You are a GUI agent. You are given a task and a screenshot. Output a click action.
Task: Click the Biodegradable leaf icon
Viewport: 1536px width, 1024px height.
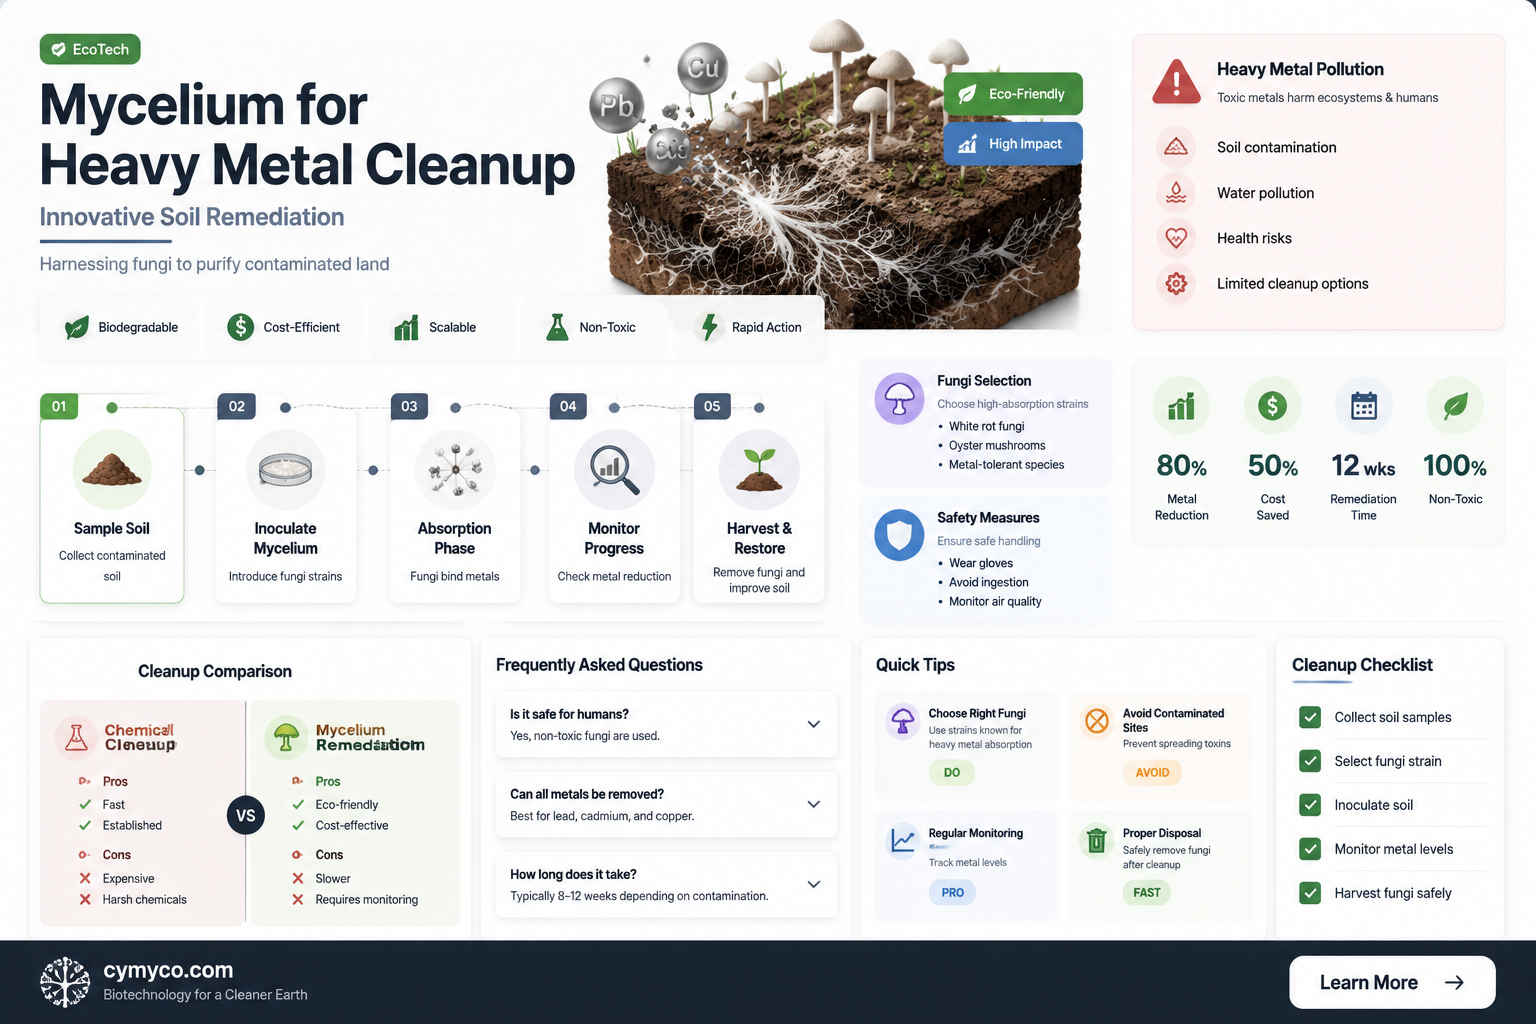coord(77,327)
